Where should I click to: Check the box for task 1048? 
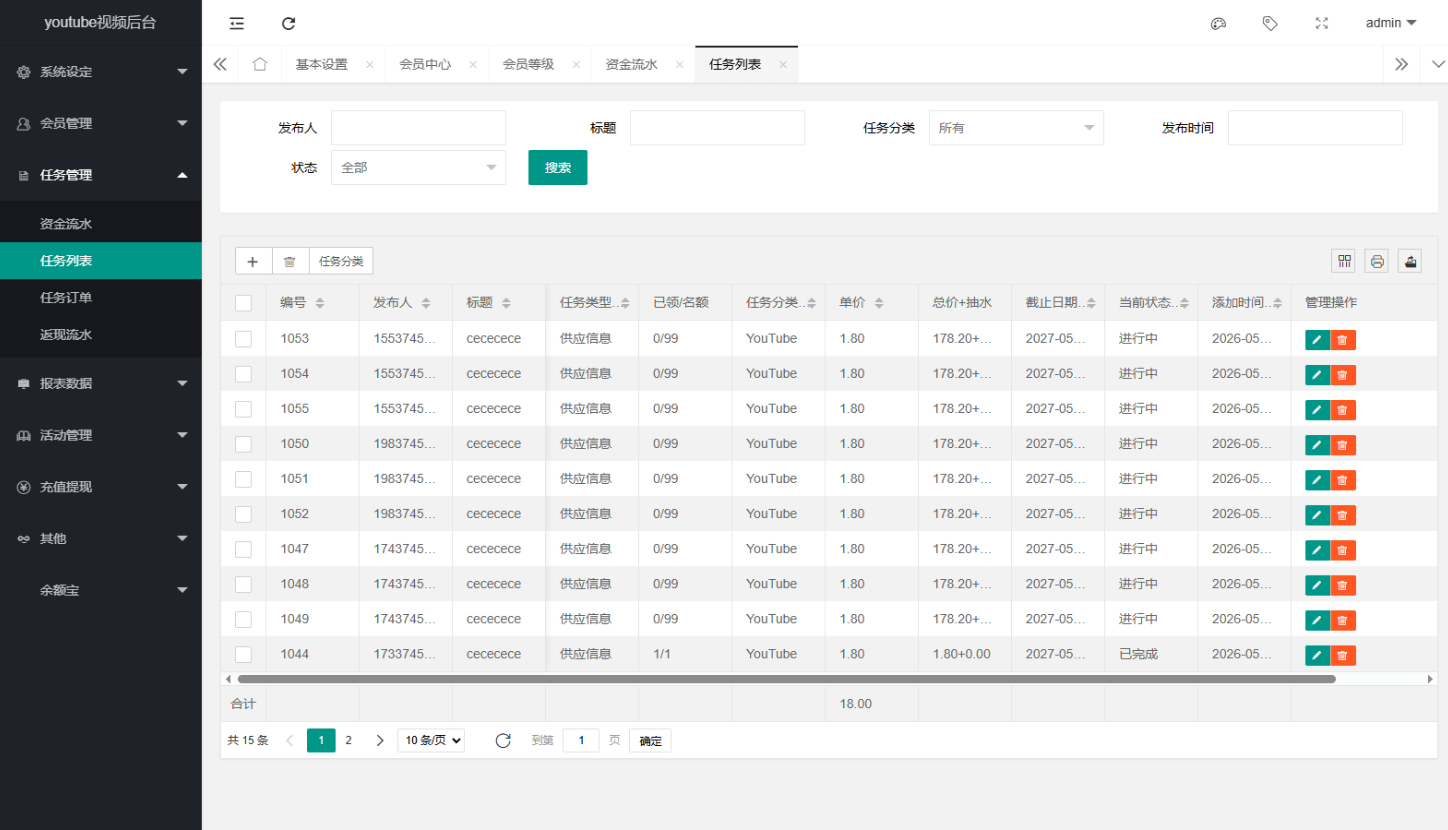243,584
